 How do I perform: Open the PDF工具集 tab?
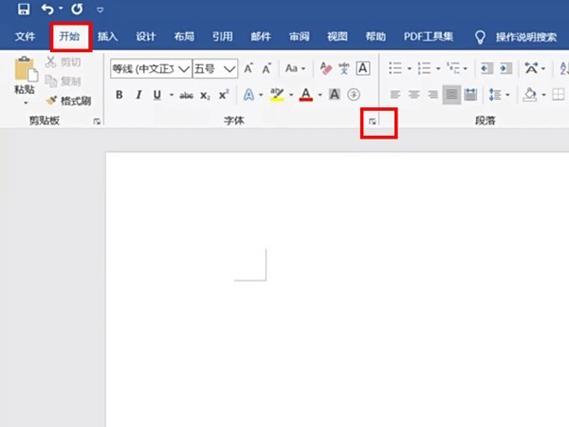428,37
